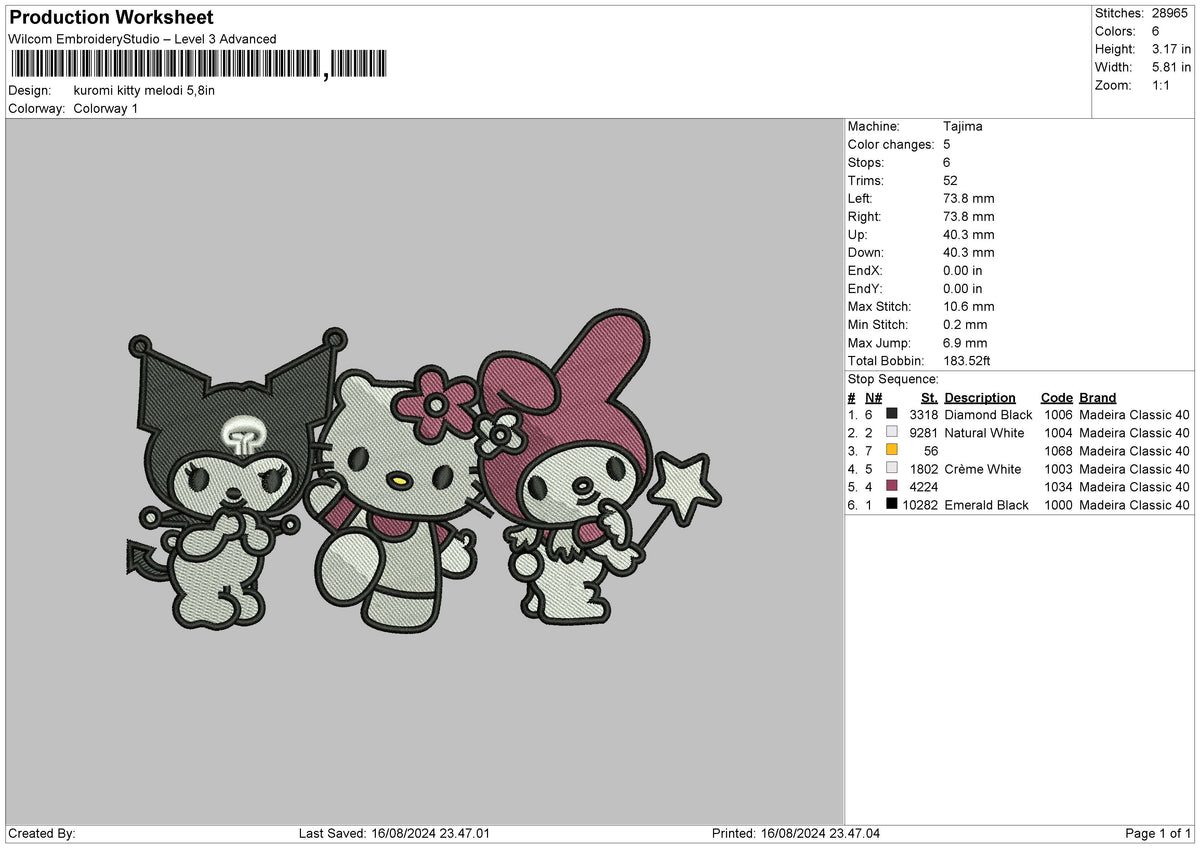Click the 'Brand' column header
This screenshot has height=848, width=1200.
(1098, 398)
